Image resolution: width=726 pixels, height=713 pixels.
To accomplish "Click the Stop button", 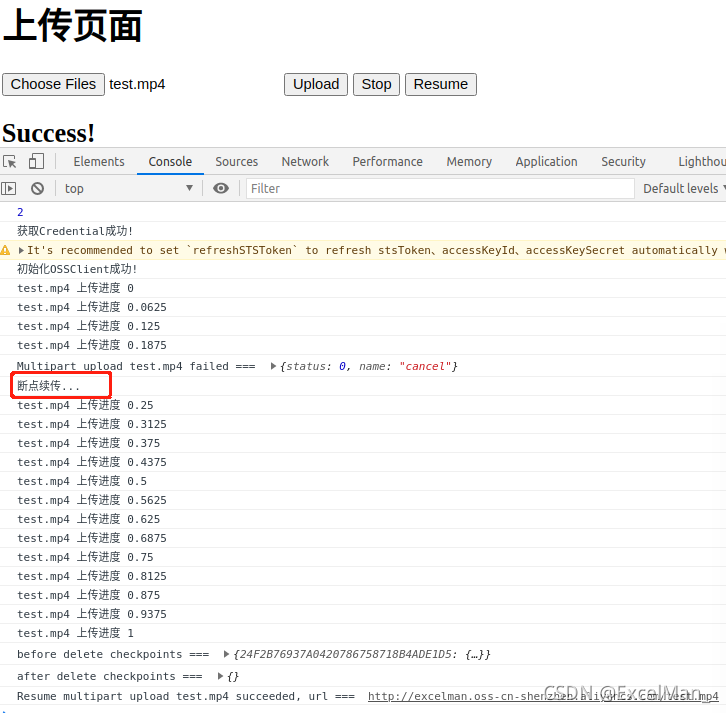I will click(x=376, y=84).
